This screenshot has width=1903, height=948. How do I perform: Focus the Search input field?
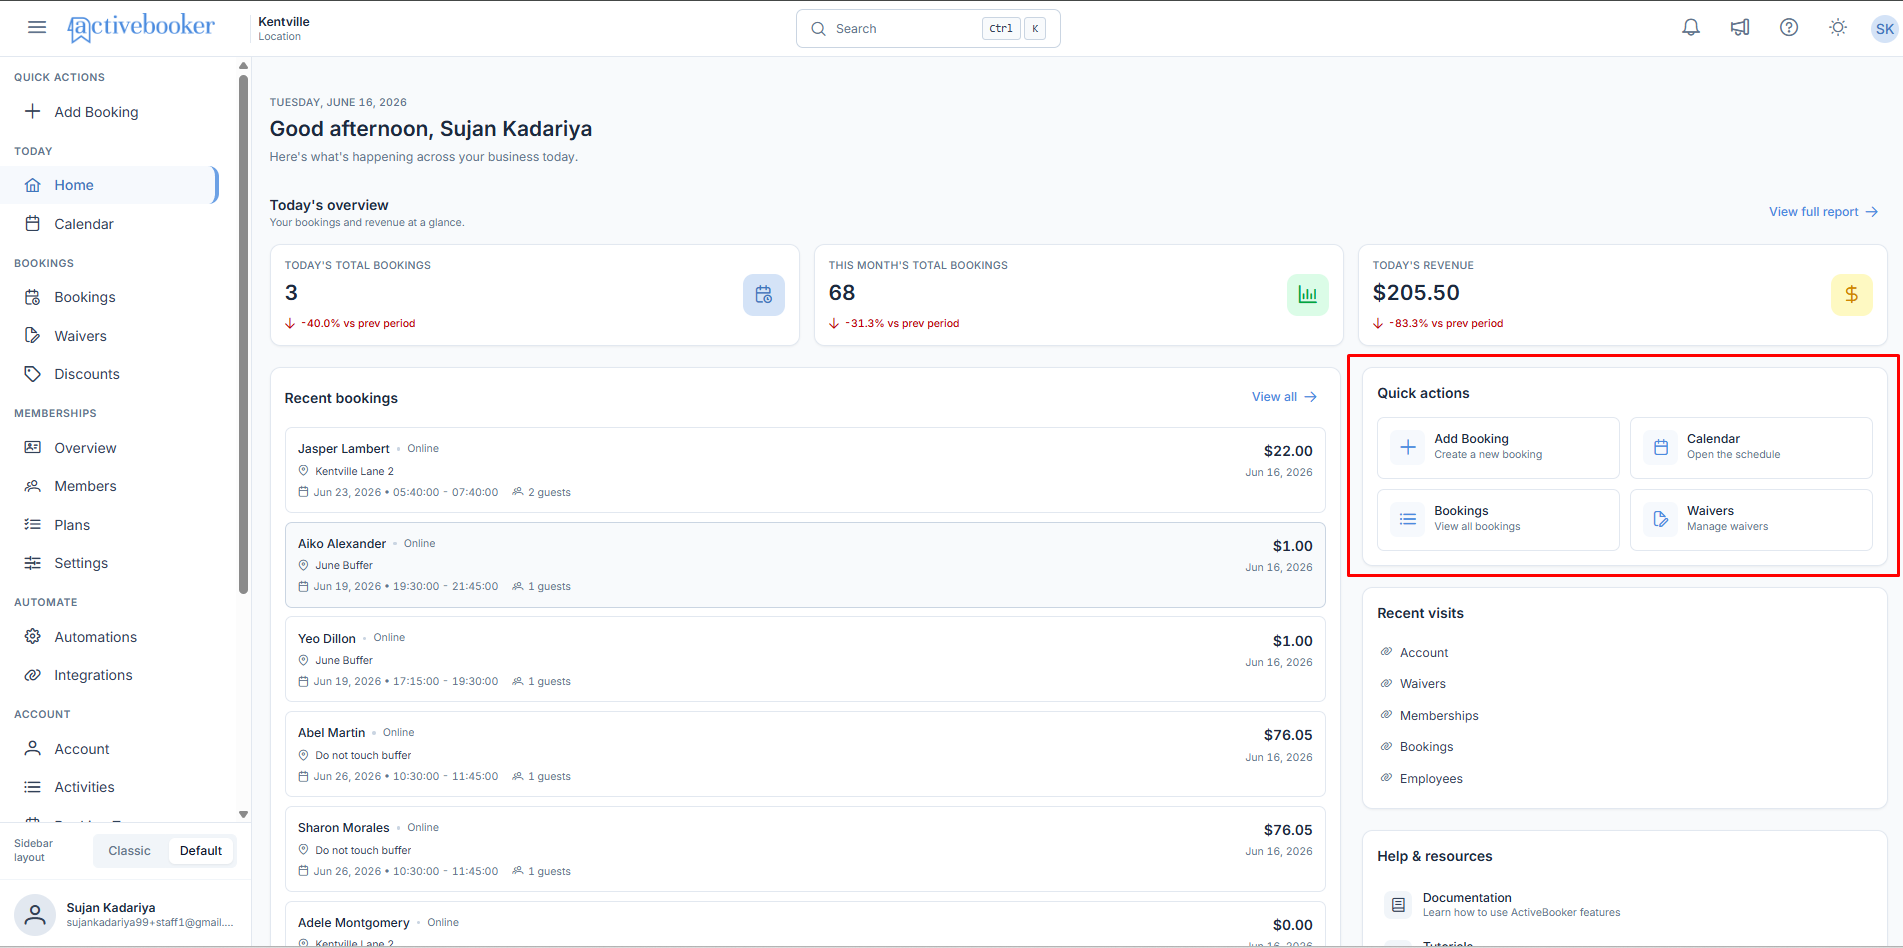point(928,28)
